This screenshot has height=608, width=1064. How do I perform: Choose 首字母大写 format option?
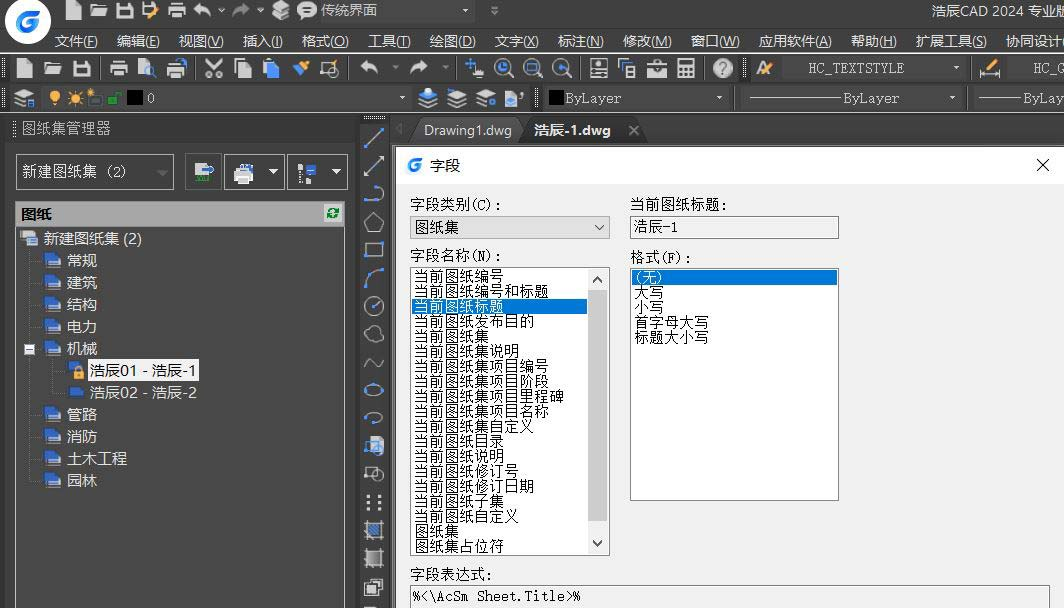(x=671, y=322)
